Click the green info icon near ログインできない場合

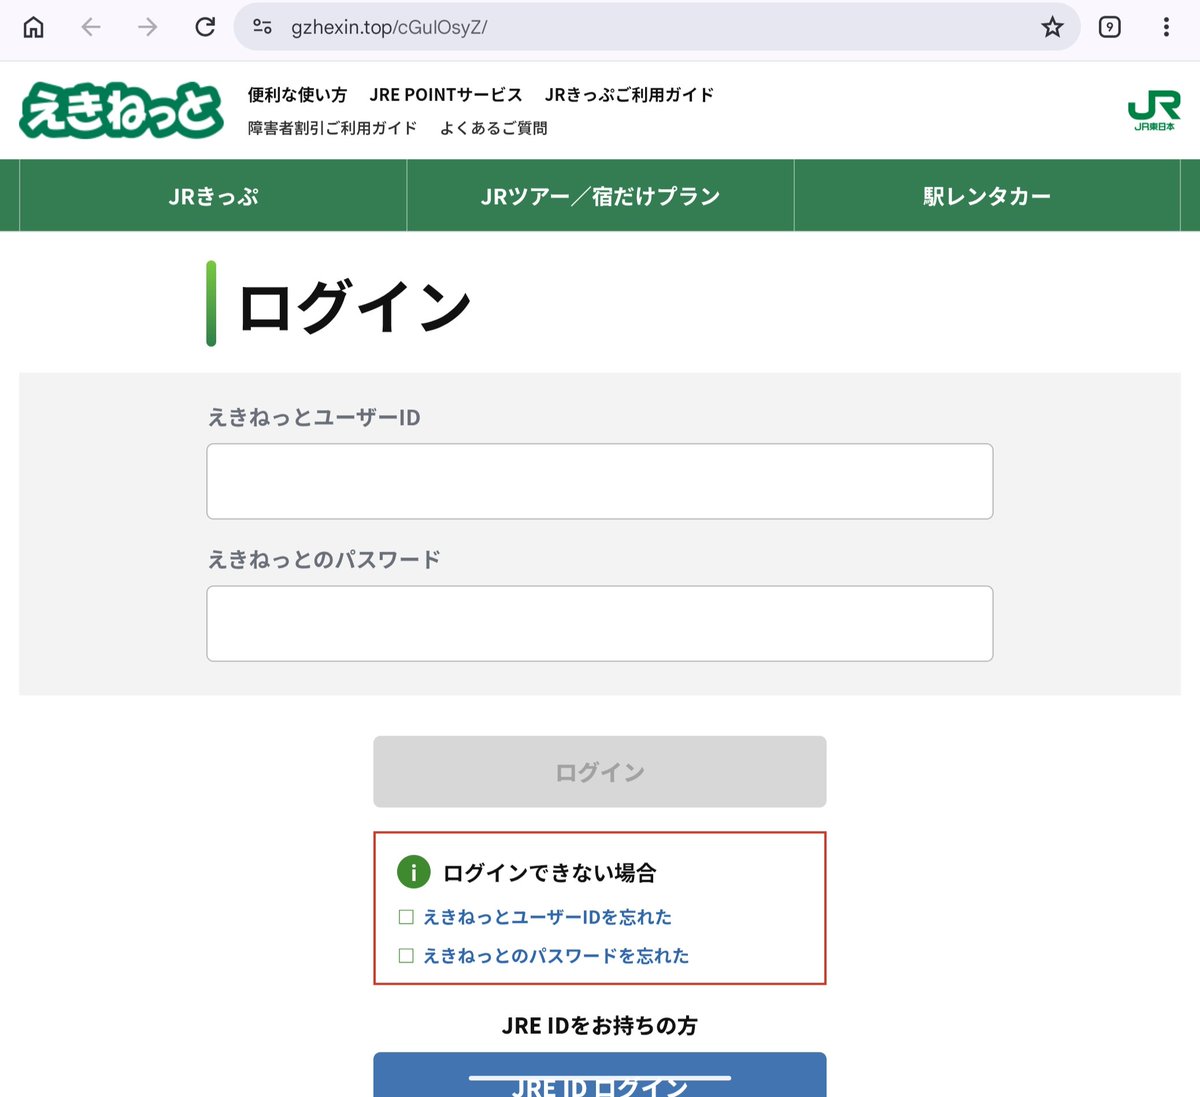point(413,872)
